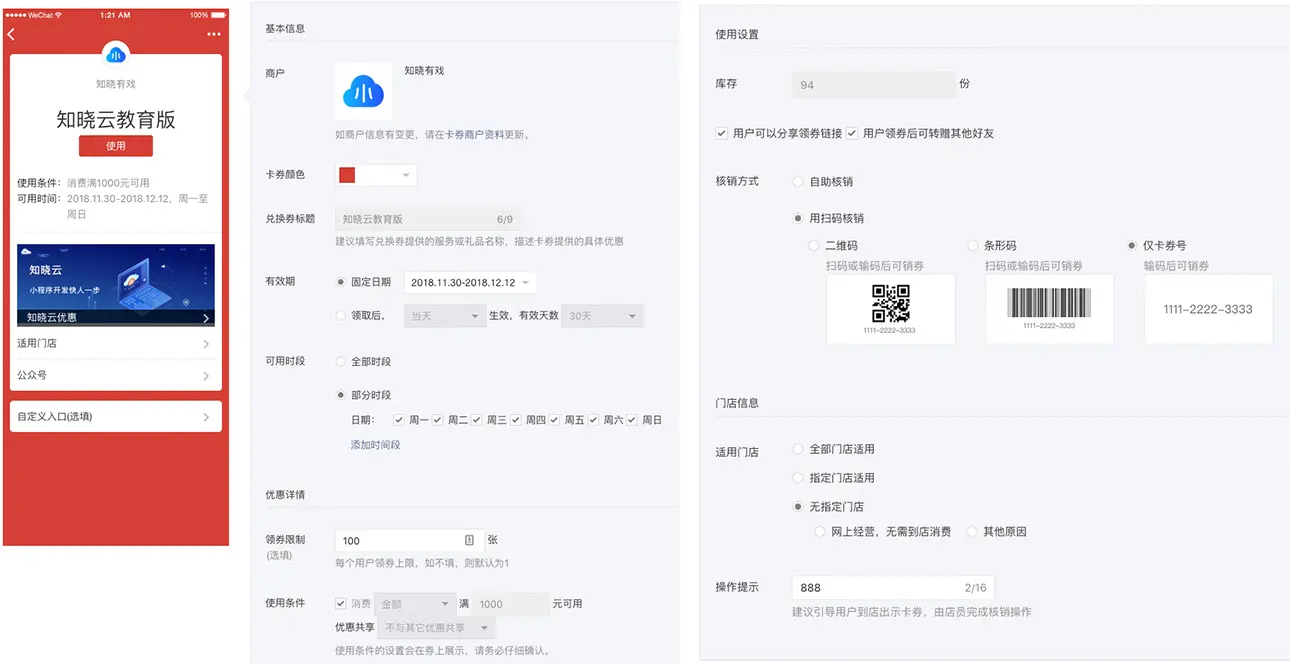Expand the card color dropdown arrow
Image resolution: width=1290 pixels, height=664 pixels.
(x=406, y=175)
